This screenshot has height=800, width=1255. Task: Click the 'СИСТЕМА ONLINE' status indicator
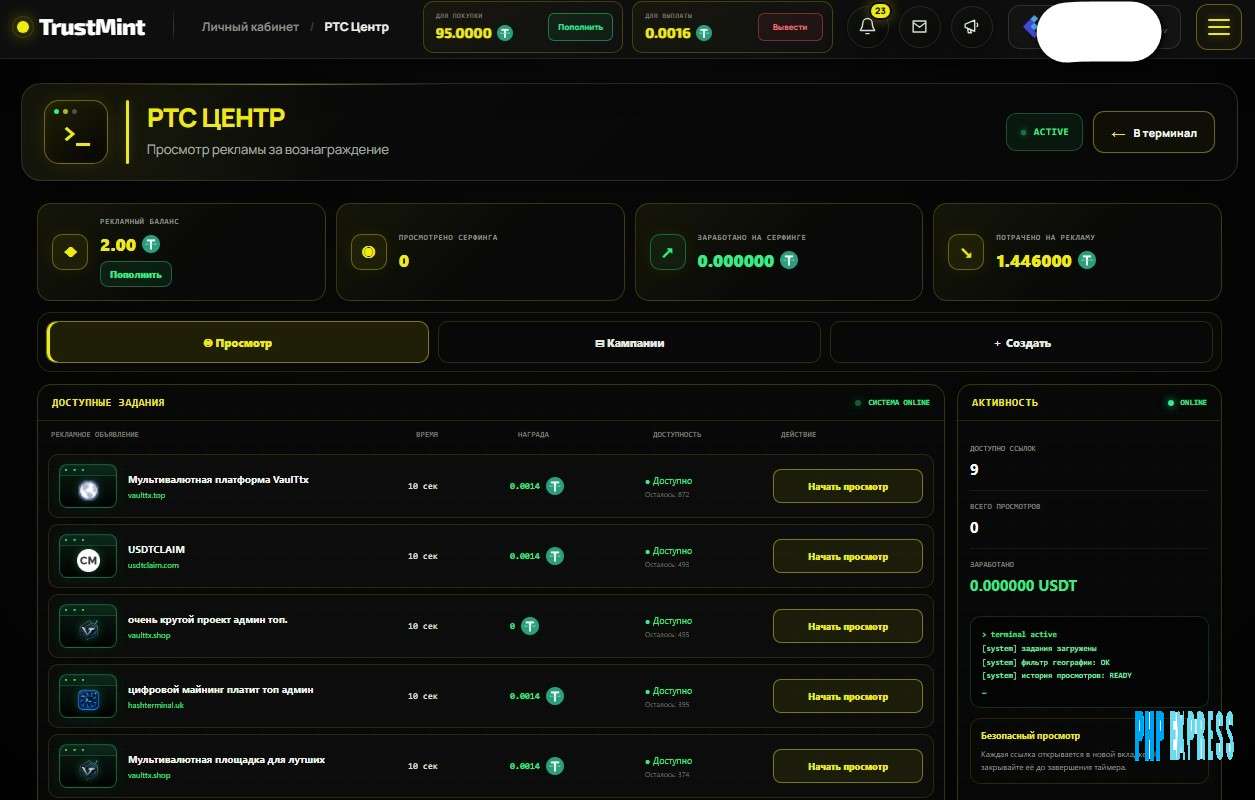click(x=893, y=402)
